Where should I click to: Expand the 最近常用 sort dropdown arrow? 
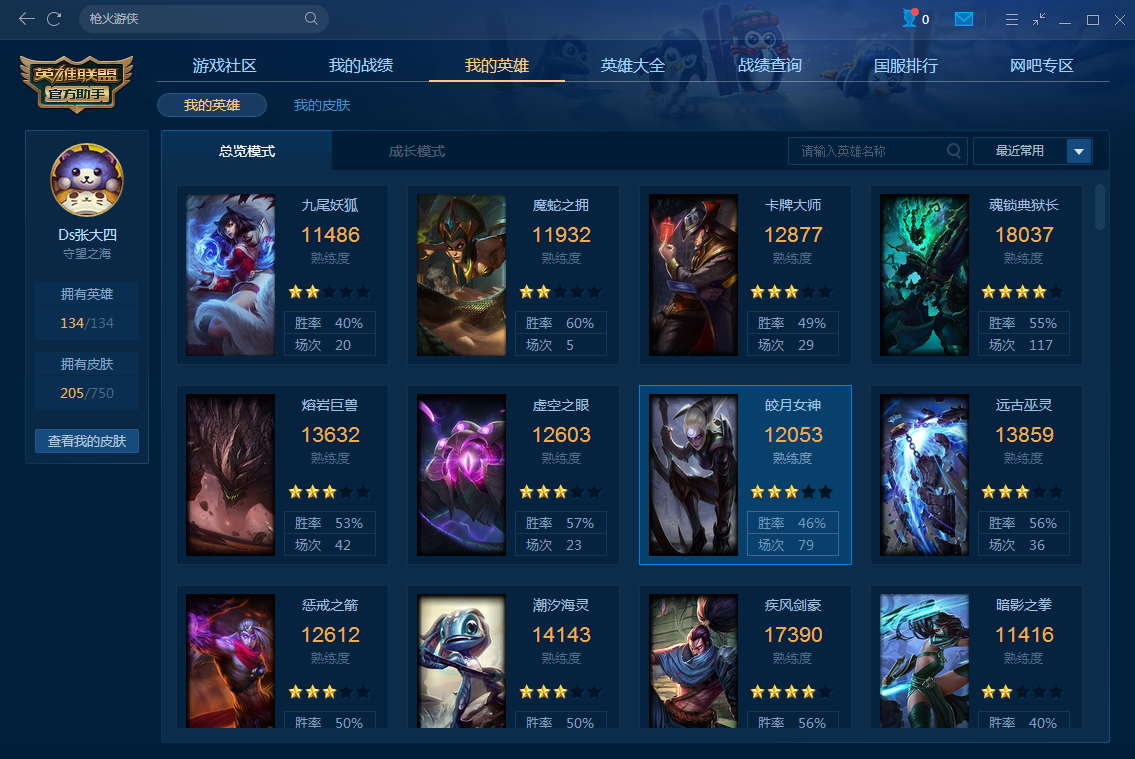click(1079, 151)
